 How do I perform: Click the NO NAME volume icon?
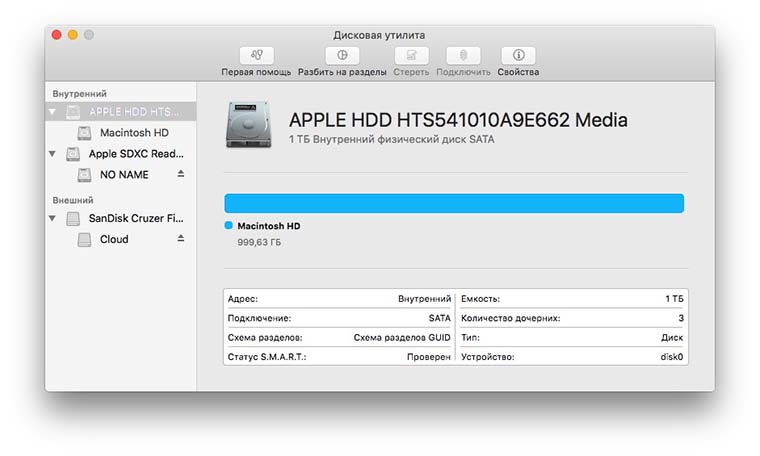pos(84,175)
